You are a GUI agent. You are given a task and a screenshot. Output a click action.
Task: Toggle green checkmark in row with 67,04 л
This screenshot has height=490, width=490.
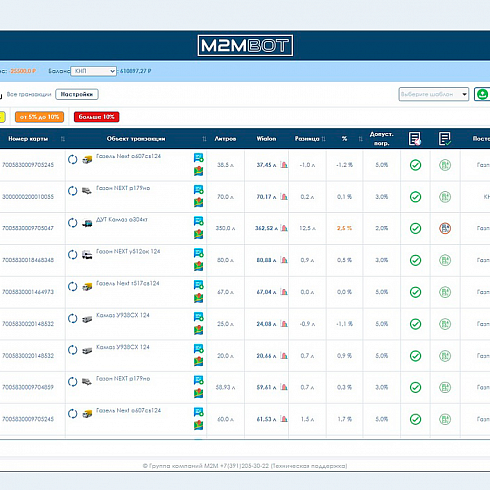click(x=415, y=292)
